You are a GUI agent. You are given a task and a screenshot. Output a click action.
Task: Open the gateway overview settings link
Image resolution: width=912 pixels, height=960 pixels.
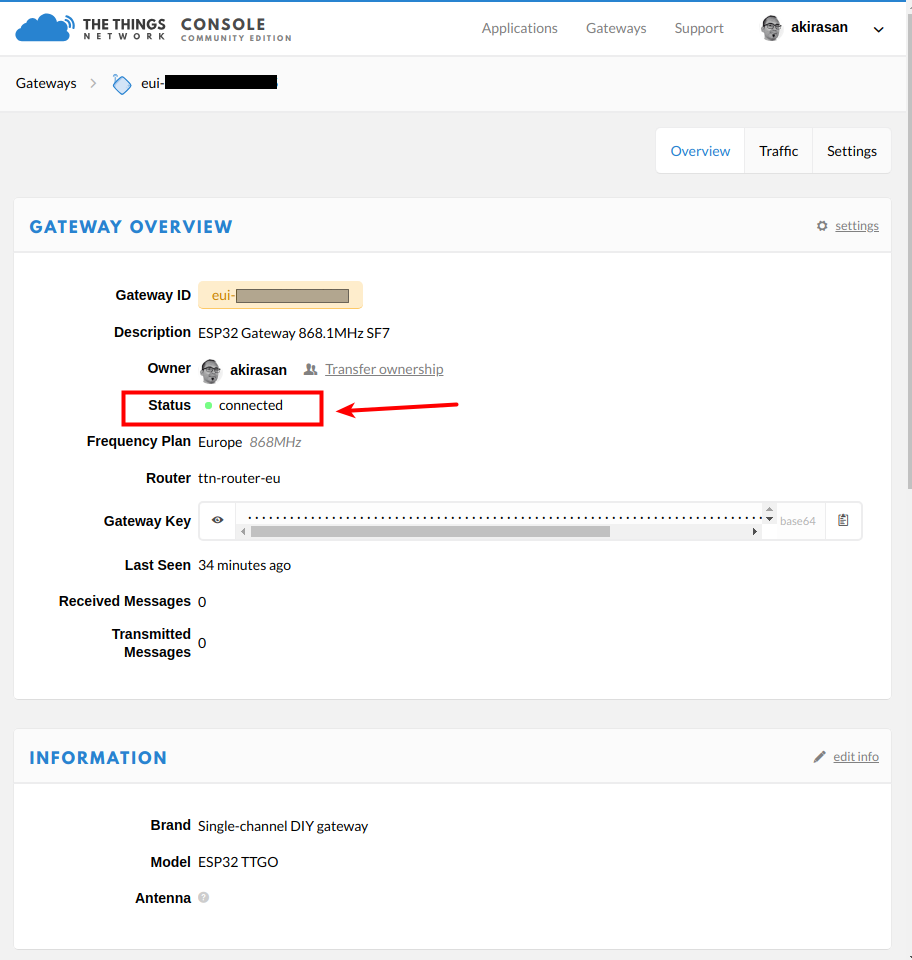coord(857,226)
